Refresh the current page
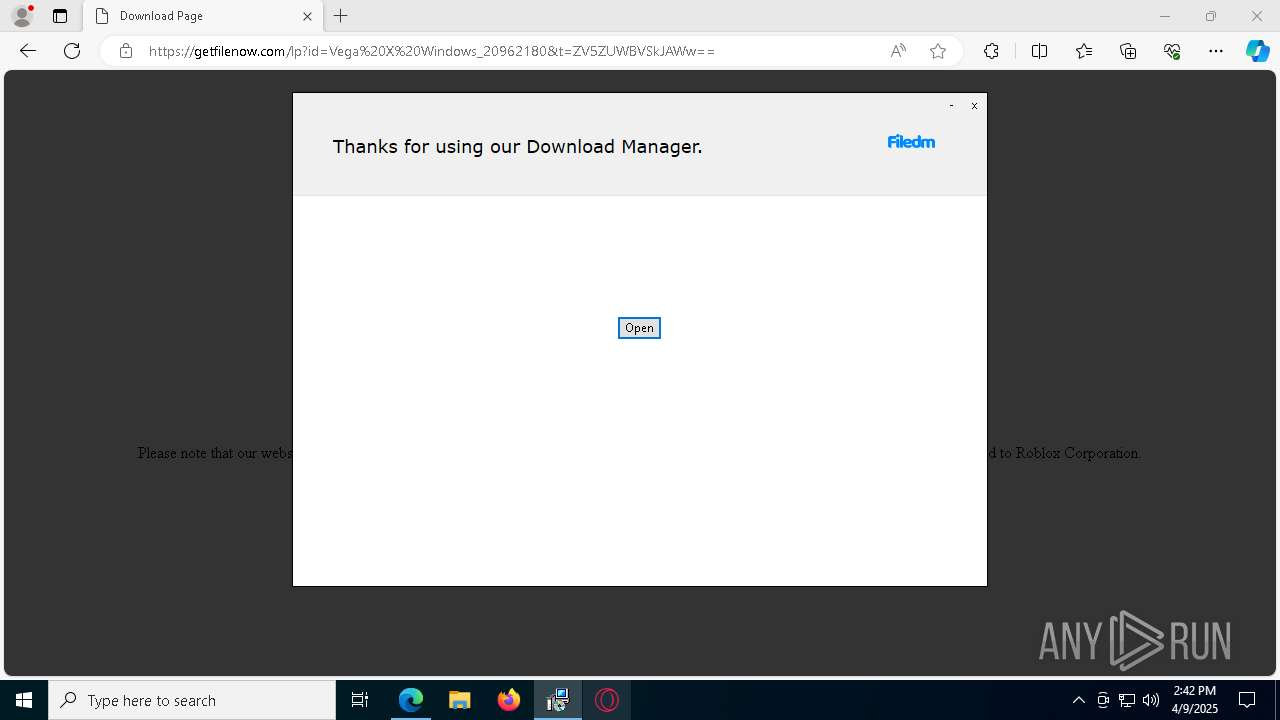Image resolution: width=1280 pixels, height=720 pixels. click(72, 51)
